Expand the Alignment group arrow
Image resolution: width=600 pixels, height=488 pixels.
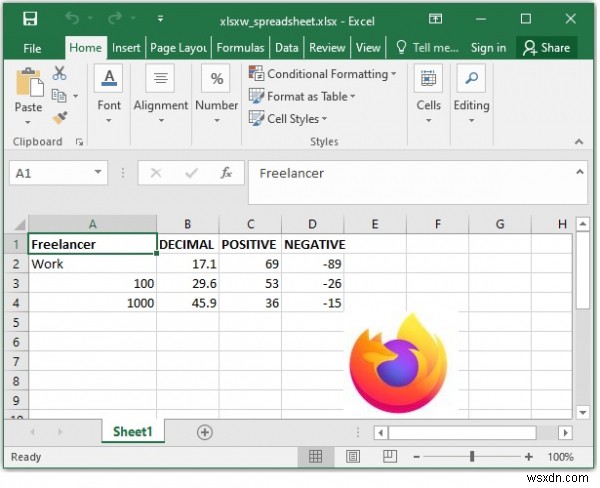tap(161, 121)
